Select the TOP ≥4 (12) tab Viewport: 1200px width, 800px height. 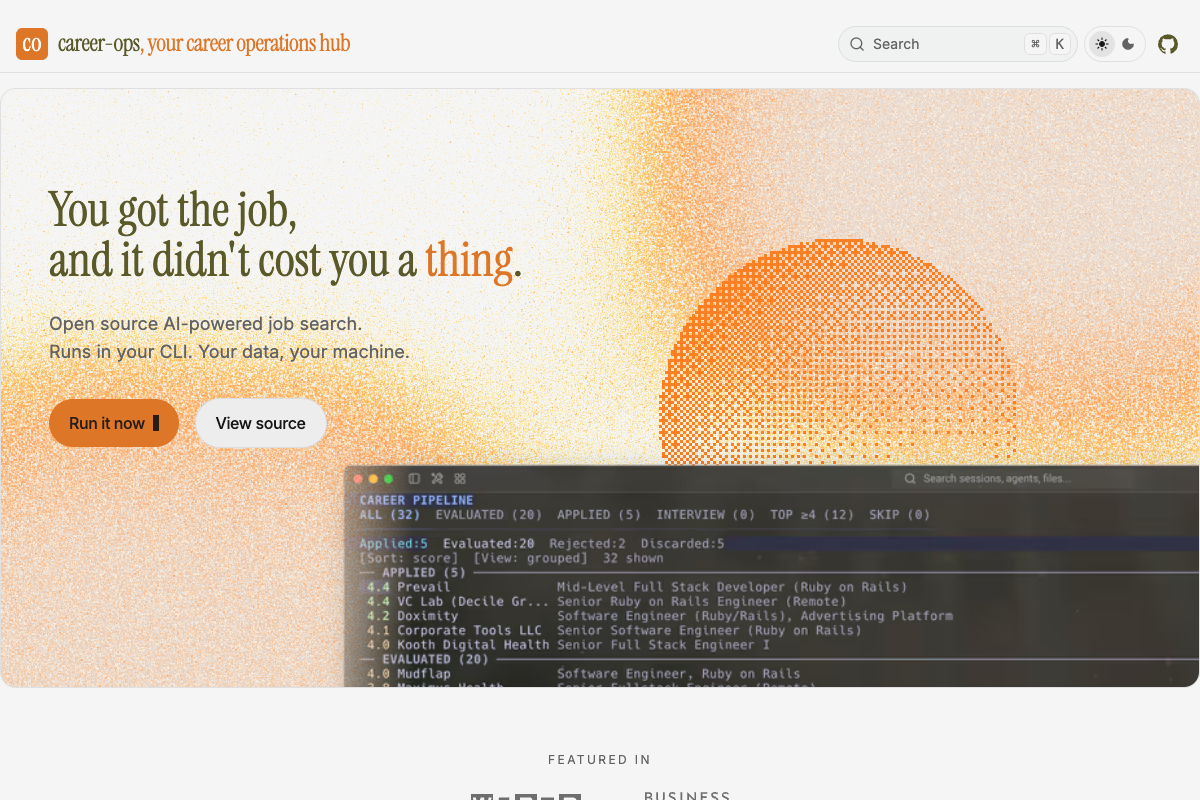pyautogui.click(x=812, y=515)
